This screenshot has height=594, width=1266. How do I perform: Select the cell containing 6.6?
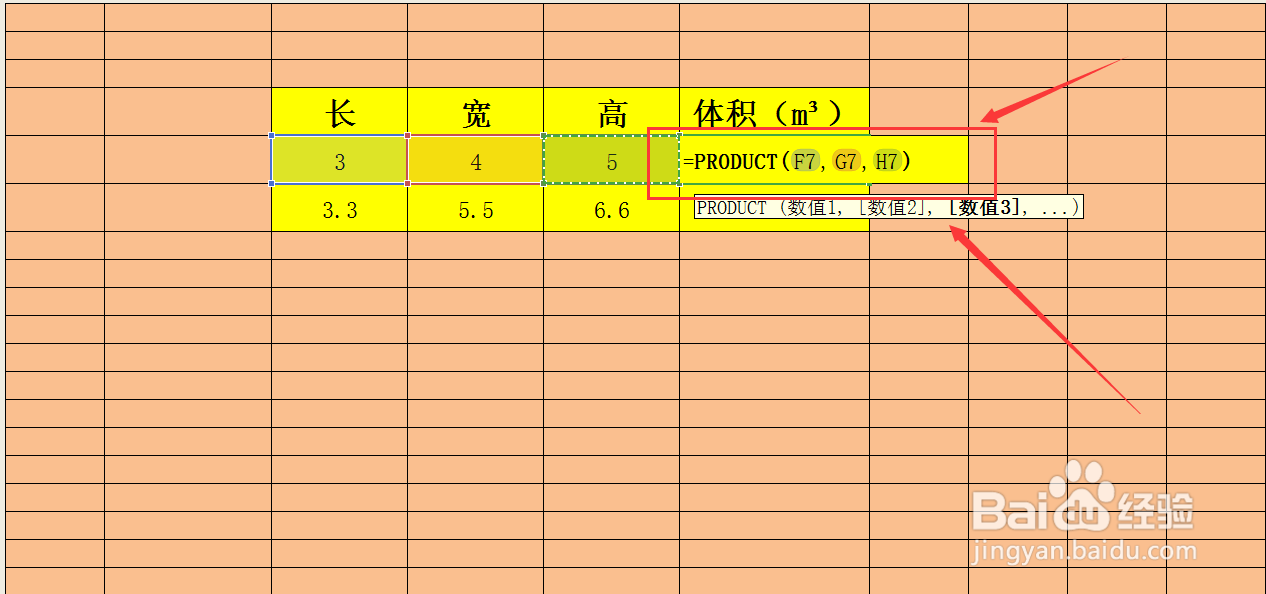click(x=612, y=210)
